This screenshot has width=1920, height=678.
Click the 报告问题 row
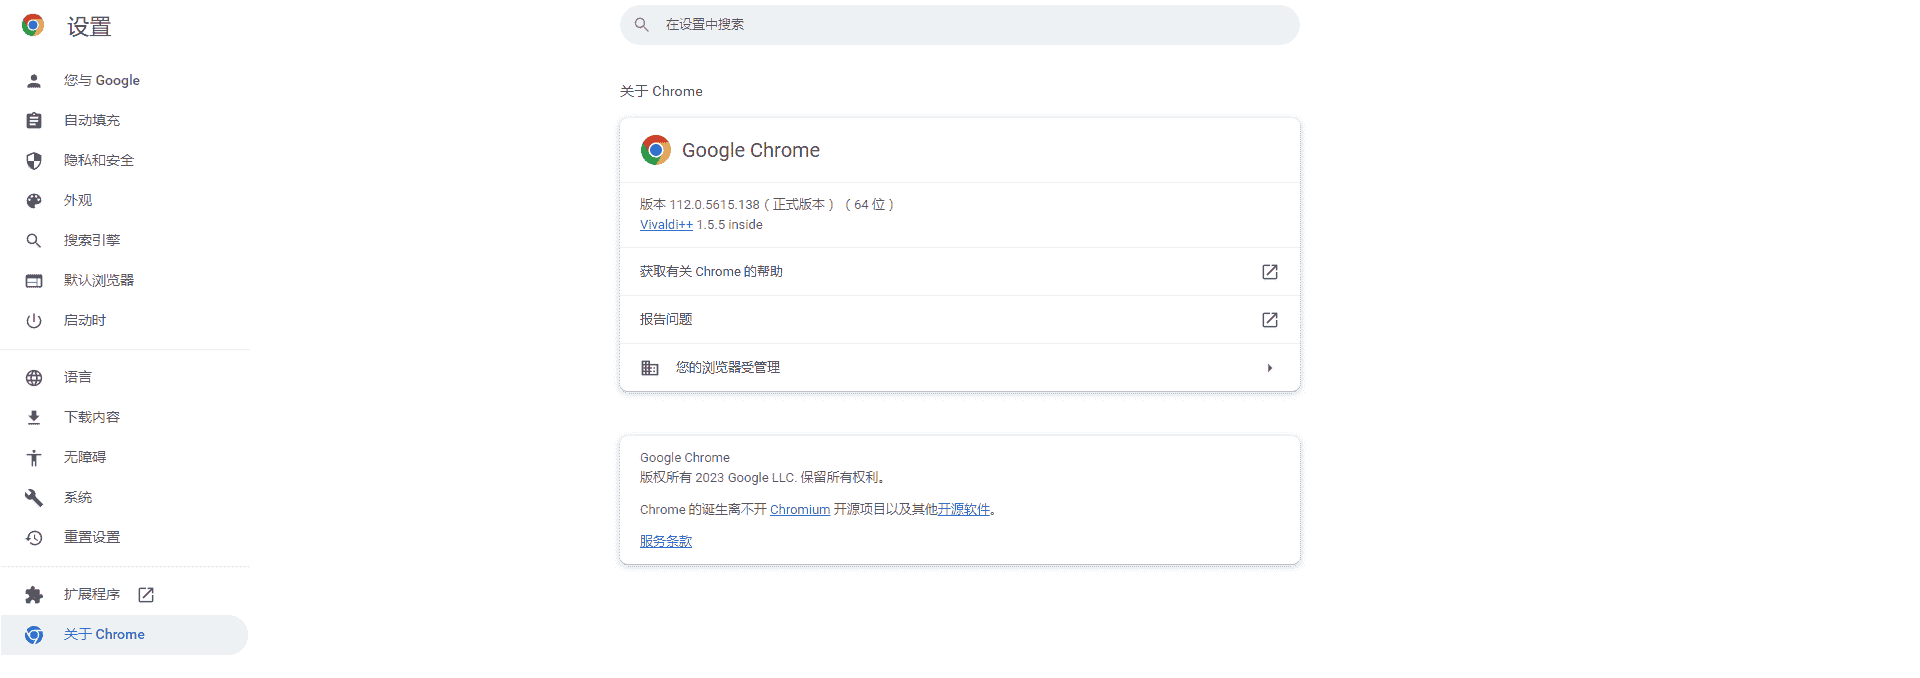[960, 320]
